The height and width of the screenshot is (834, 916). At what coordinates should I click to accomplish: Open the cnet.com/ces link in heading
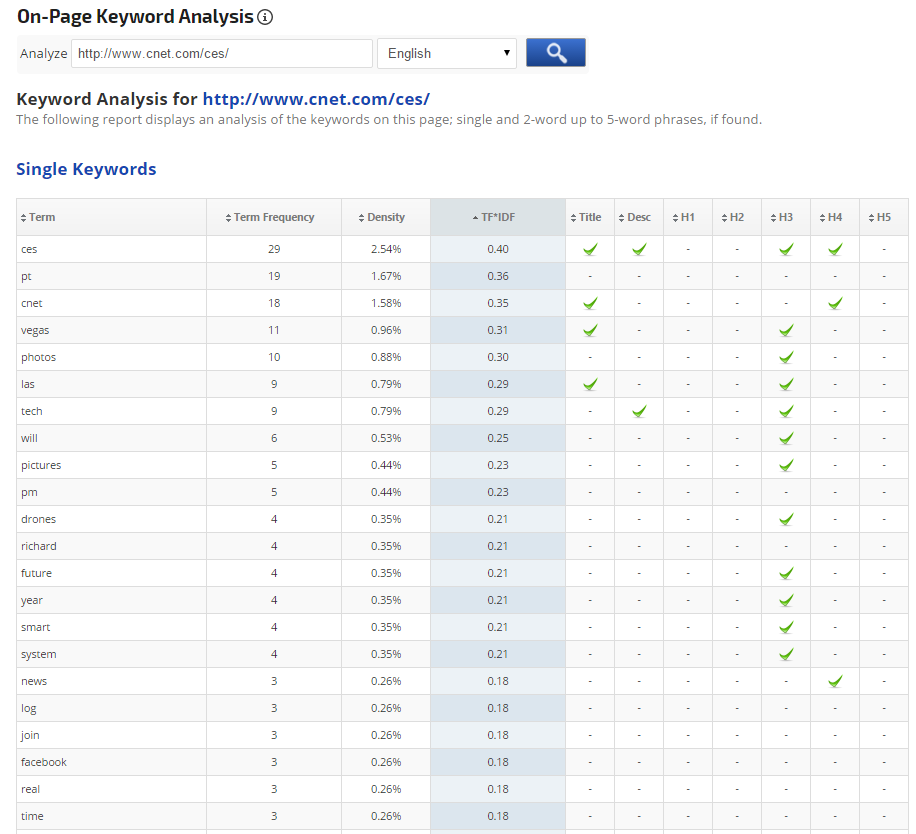316,99
